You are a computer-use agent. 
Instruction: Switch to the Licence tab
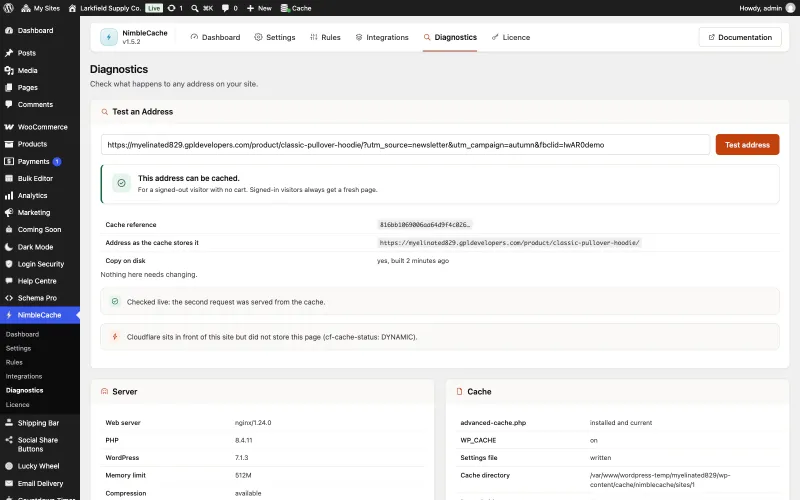511,37
